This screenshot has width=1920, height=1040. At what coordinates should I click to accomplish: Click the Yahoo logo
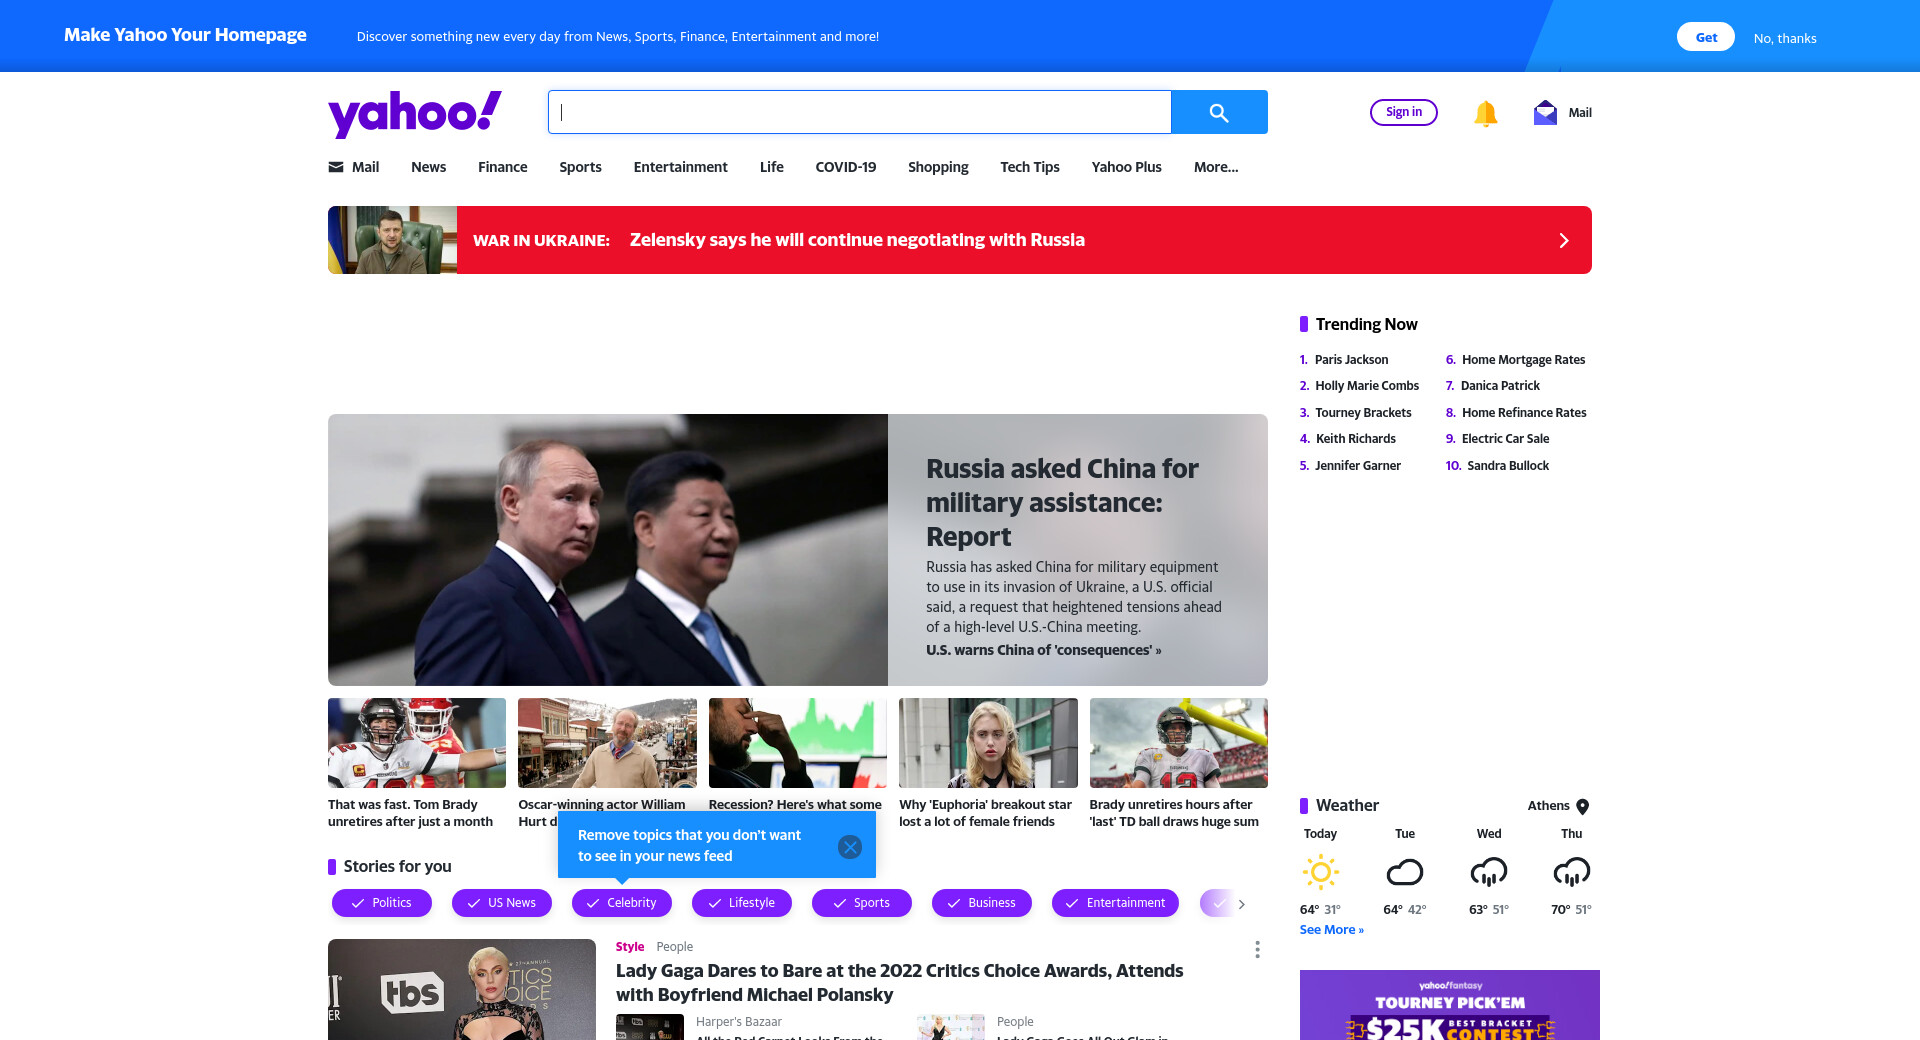pyautogui.click(x=415, y=113)
